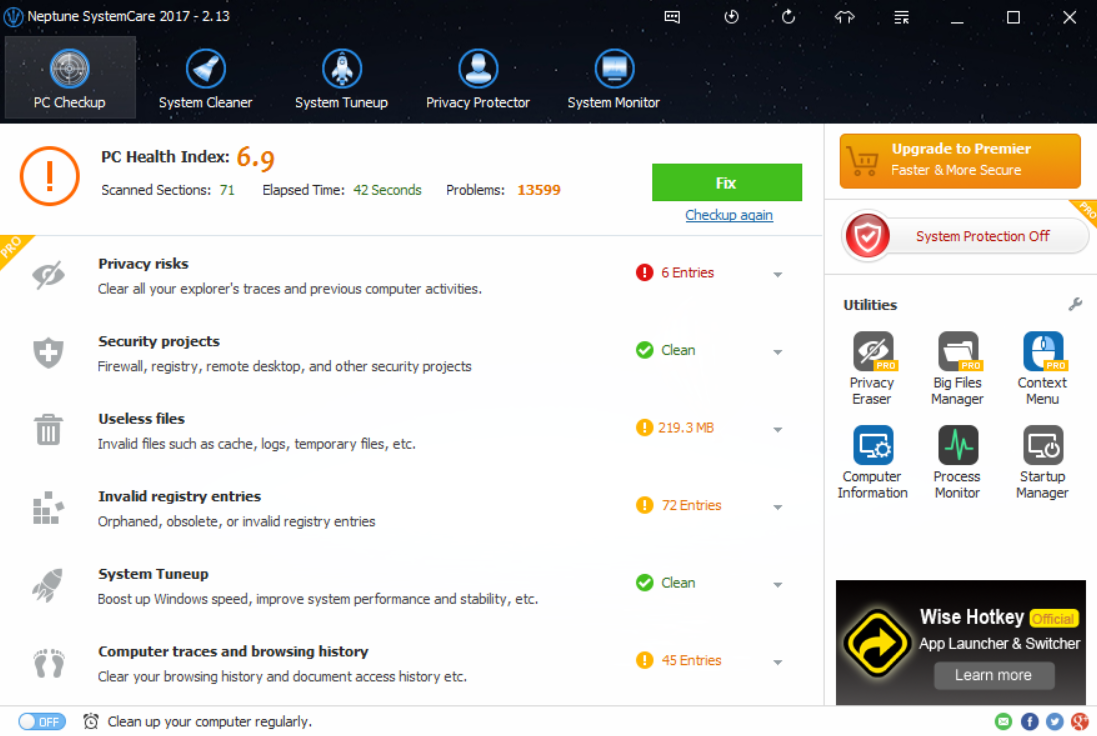The image size is (1097, 736).
Task: Expand Computer traces and browsing history arrow
Action: tap(778, 663)
